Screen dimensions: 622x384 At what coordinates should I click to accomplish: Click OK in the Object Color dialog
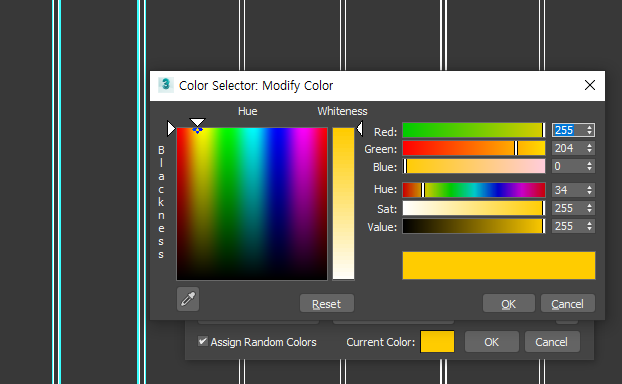point(491,342)
